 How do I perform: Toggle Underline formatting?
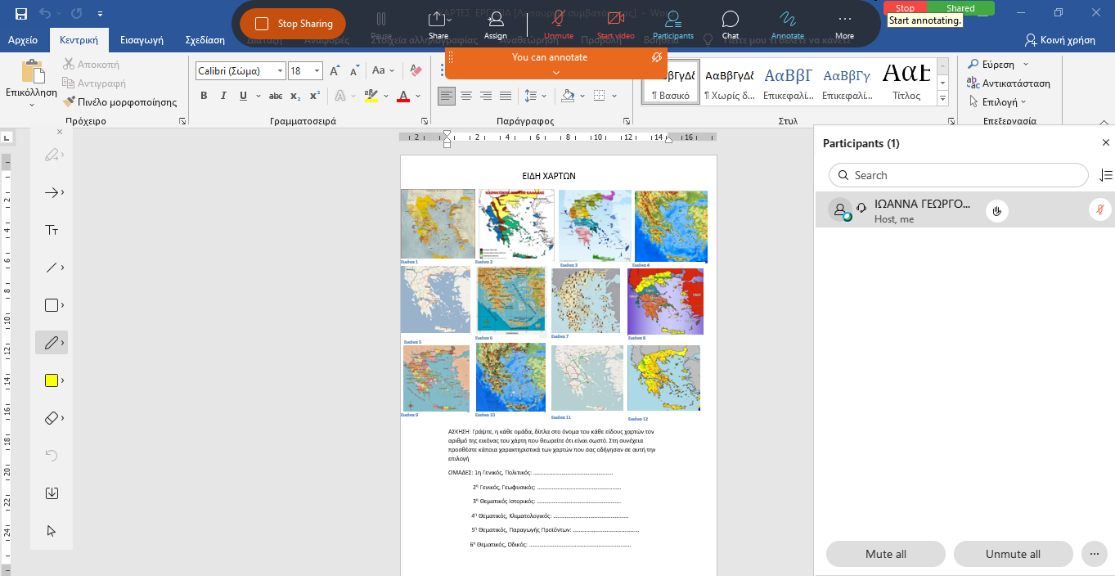pos(243,95)
